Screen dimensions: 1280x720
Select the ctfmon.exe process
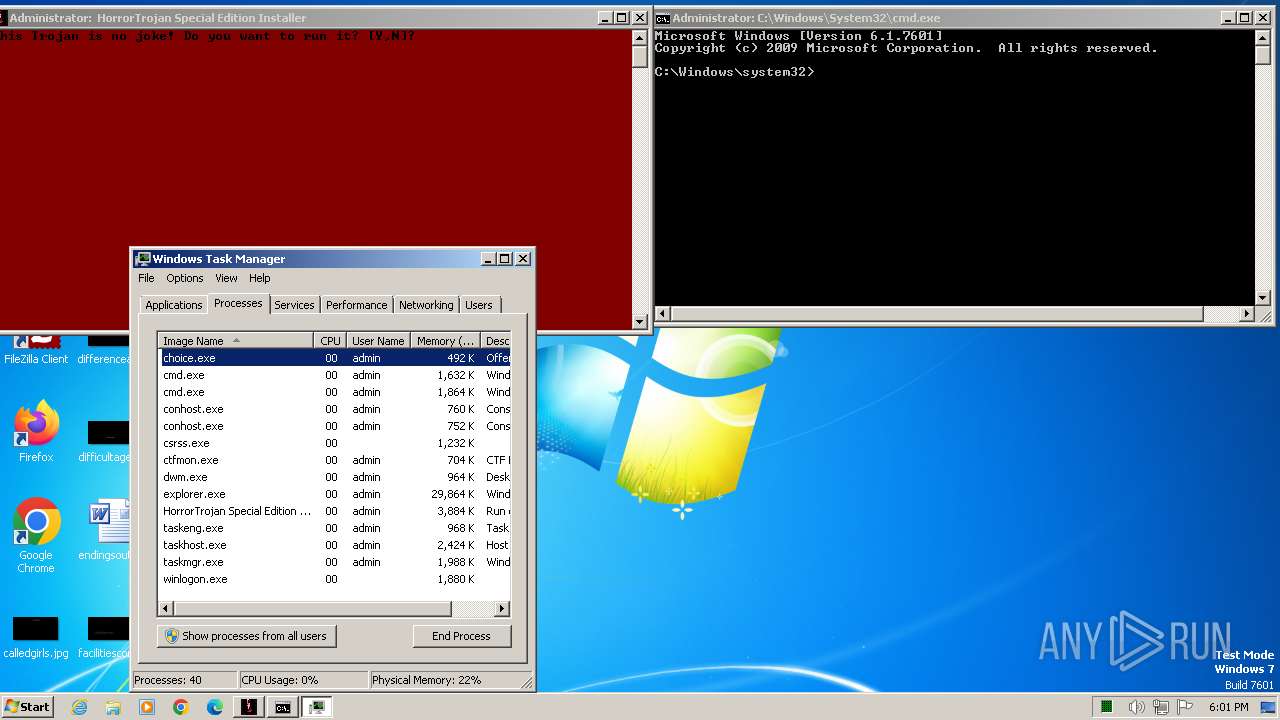click(x=335, y=460)
